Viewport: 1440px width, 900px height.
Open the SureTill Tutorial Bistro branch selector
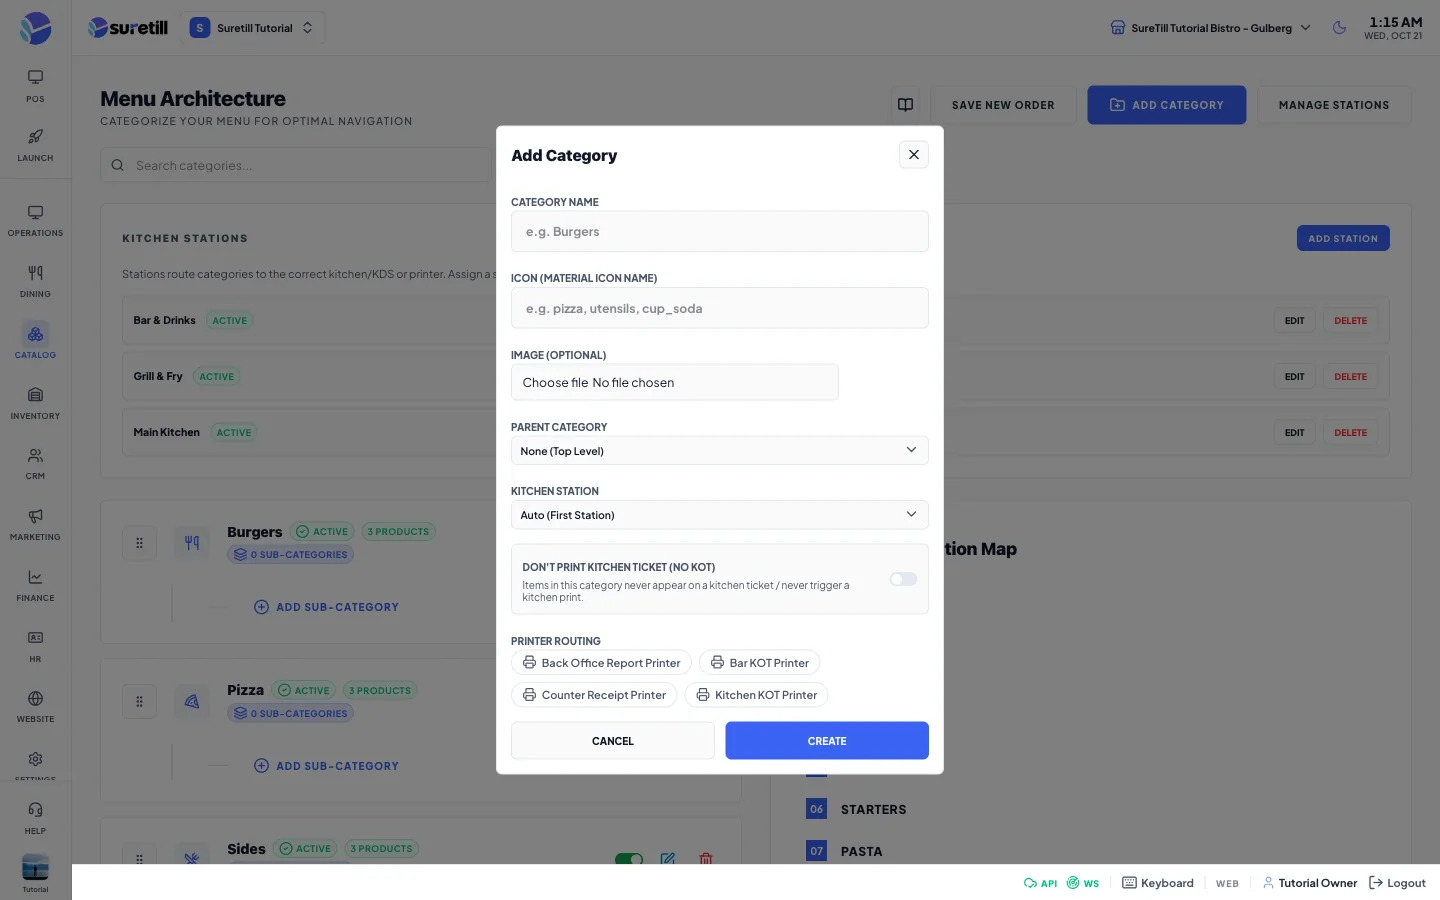coord(1210,28)
